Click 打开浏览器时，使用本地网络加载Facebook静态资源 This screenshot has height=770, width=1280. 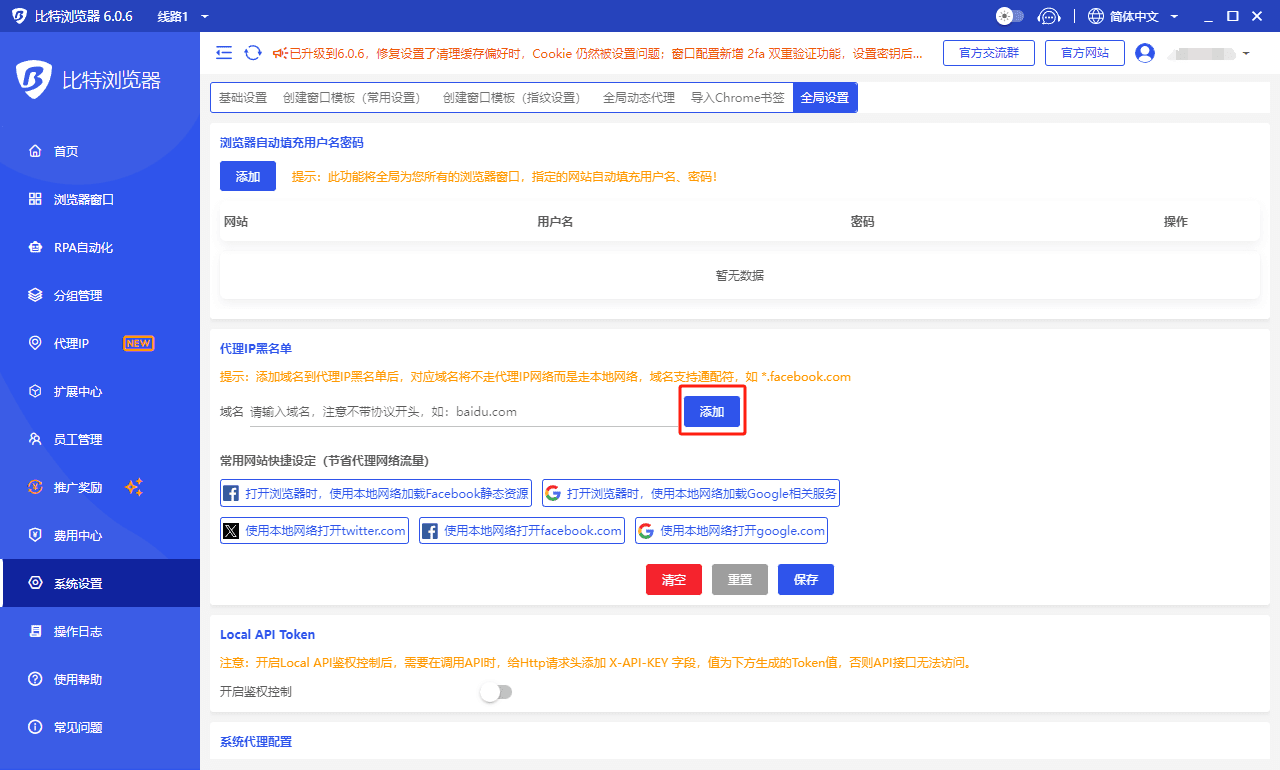[376, 493]
